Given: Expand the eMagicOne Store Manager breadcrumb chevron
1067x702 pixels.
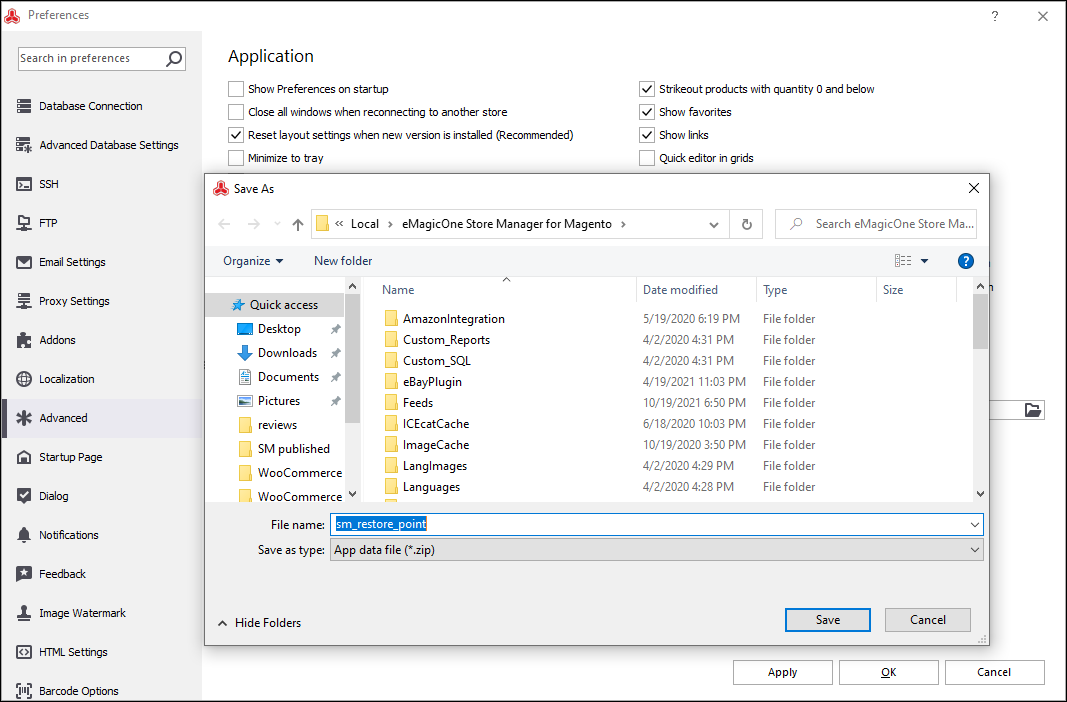Looking at the screenshot, I should tap(623, 224).
